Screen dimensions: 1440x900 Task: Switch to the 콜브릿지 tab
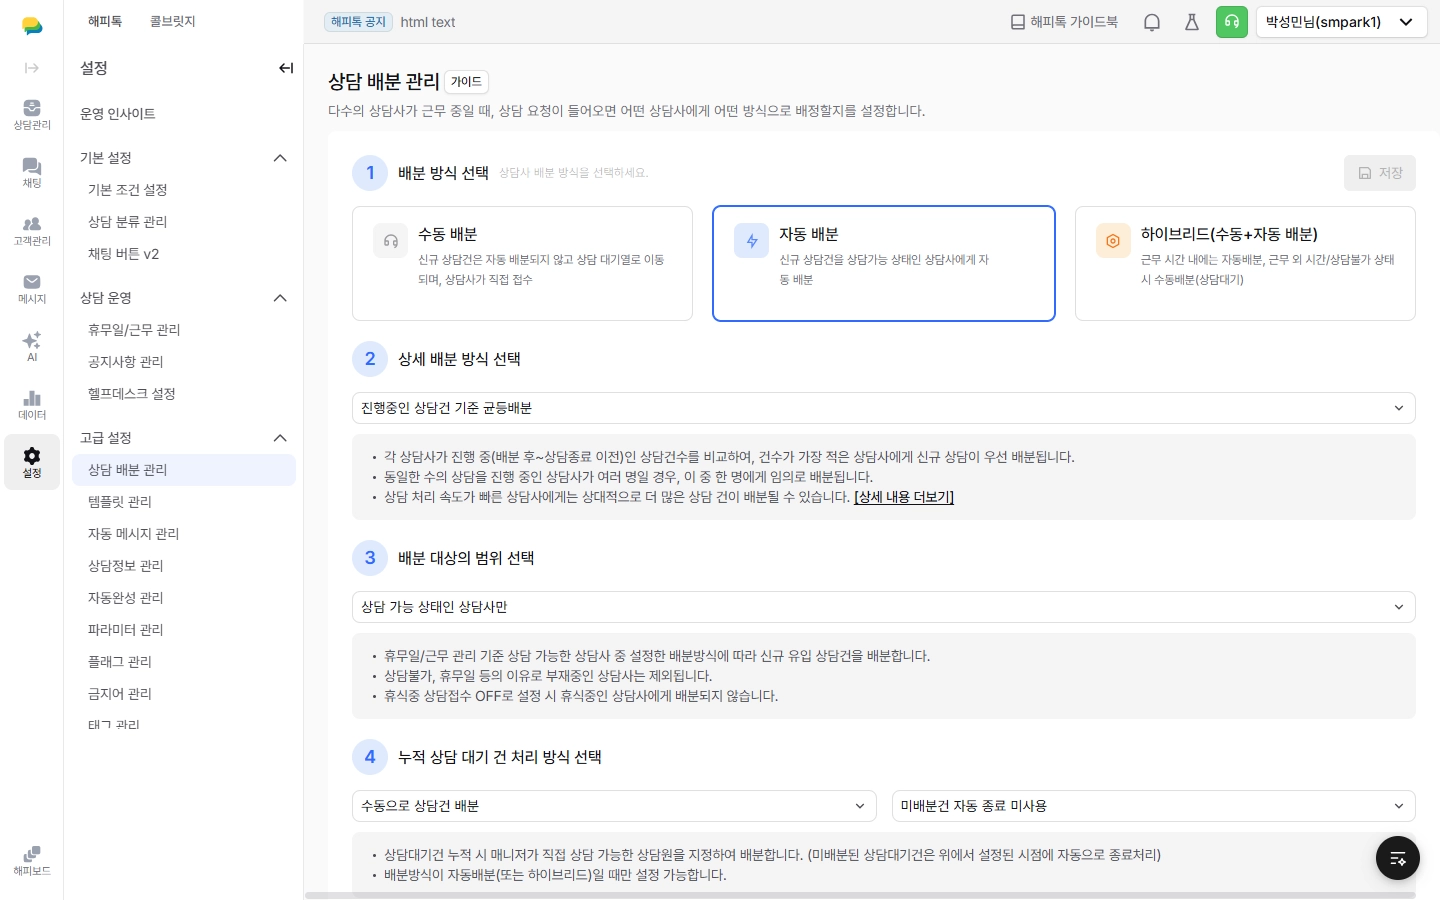point(172,21)
